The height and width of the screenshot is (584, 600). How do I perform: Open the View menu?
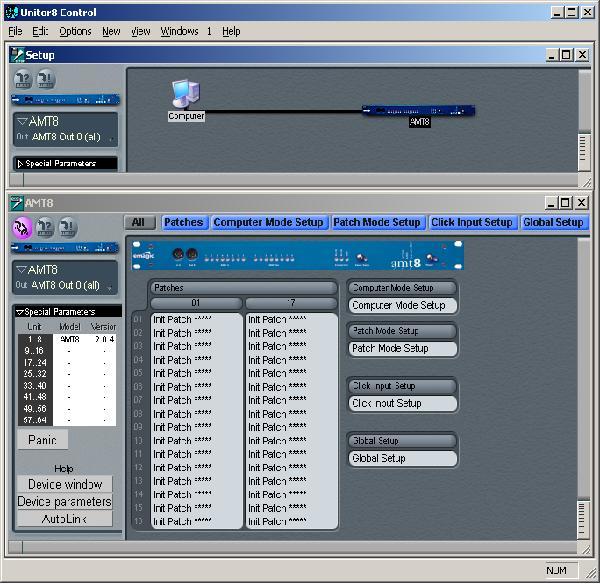pos(140,31)
